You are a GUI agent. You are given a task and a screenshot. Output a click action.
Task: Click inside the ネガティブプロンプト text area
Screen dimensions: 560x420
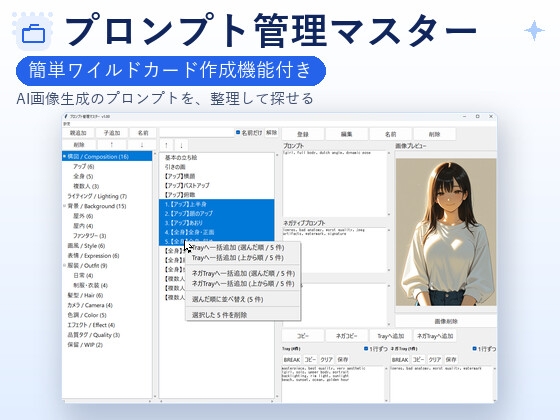tap(334, 250)
